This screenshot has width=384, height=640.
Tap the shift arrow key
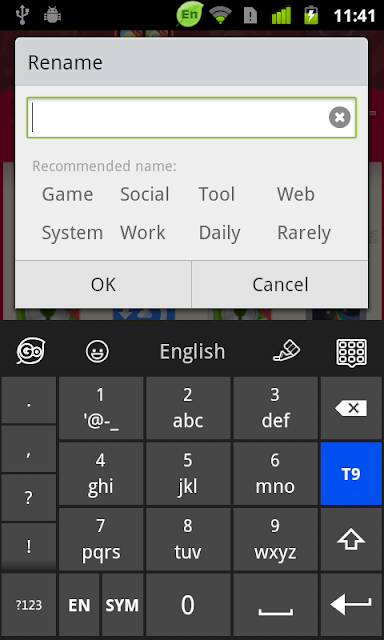click(x=351, y=540)
